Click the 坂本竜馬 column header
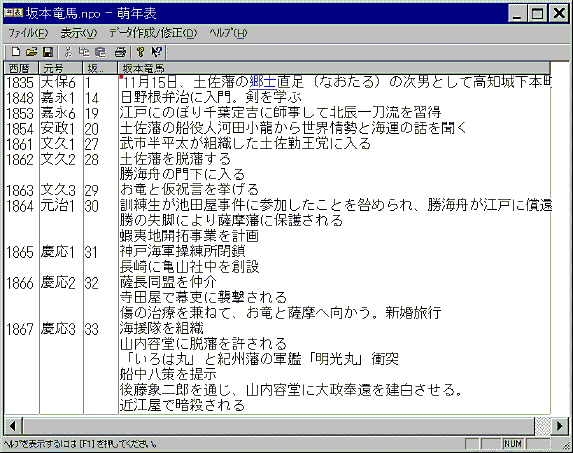 tap(334, 68)
